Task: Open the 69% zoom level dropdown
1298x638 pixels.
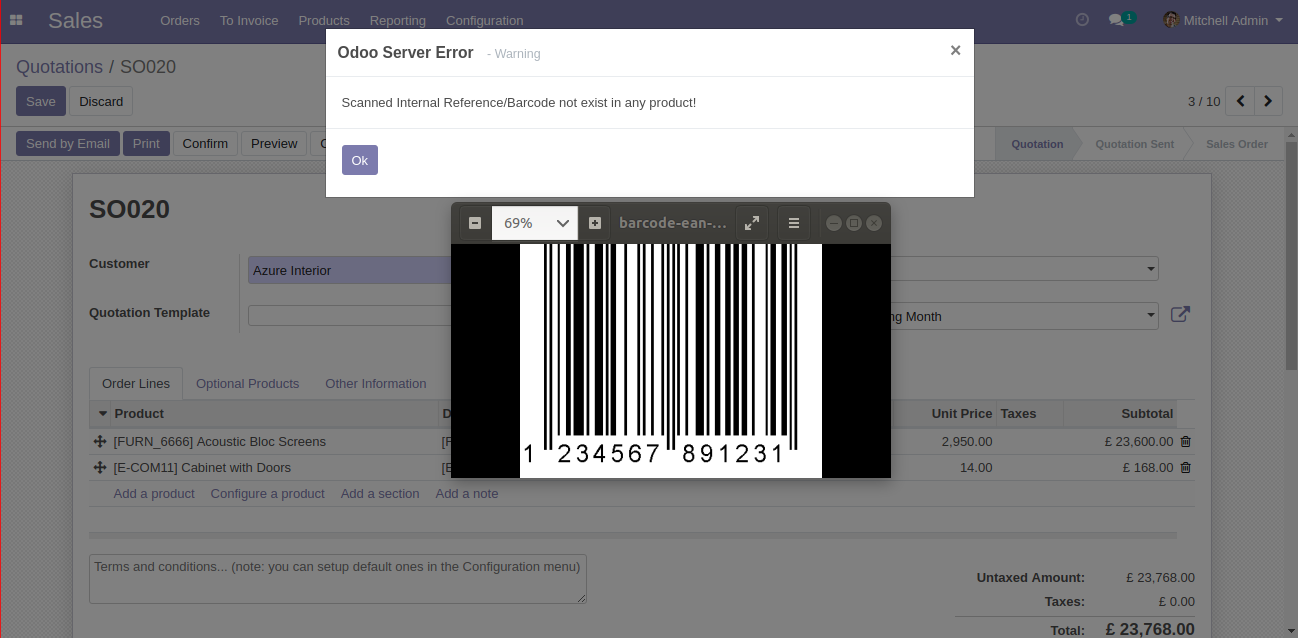Action: pyautogui.click(x=535, y=223)
